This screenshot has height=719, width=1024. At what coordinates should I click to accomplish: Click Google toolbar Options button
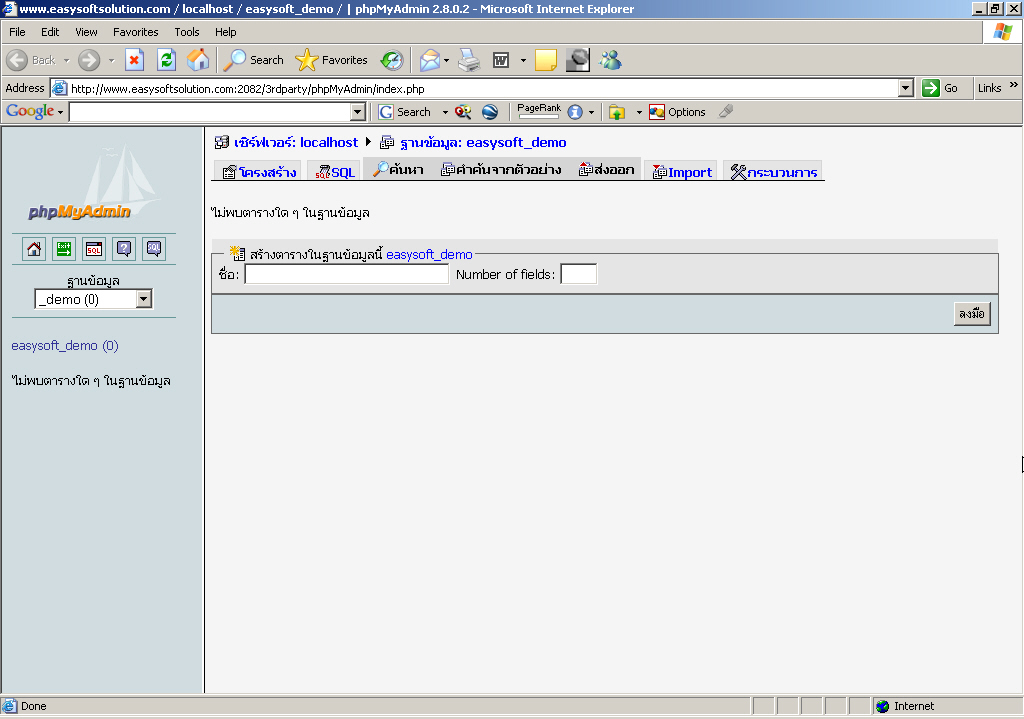[677, 112]
